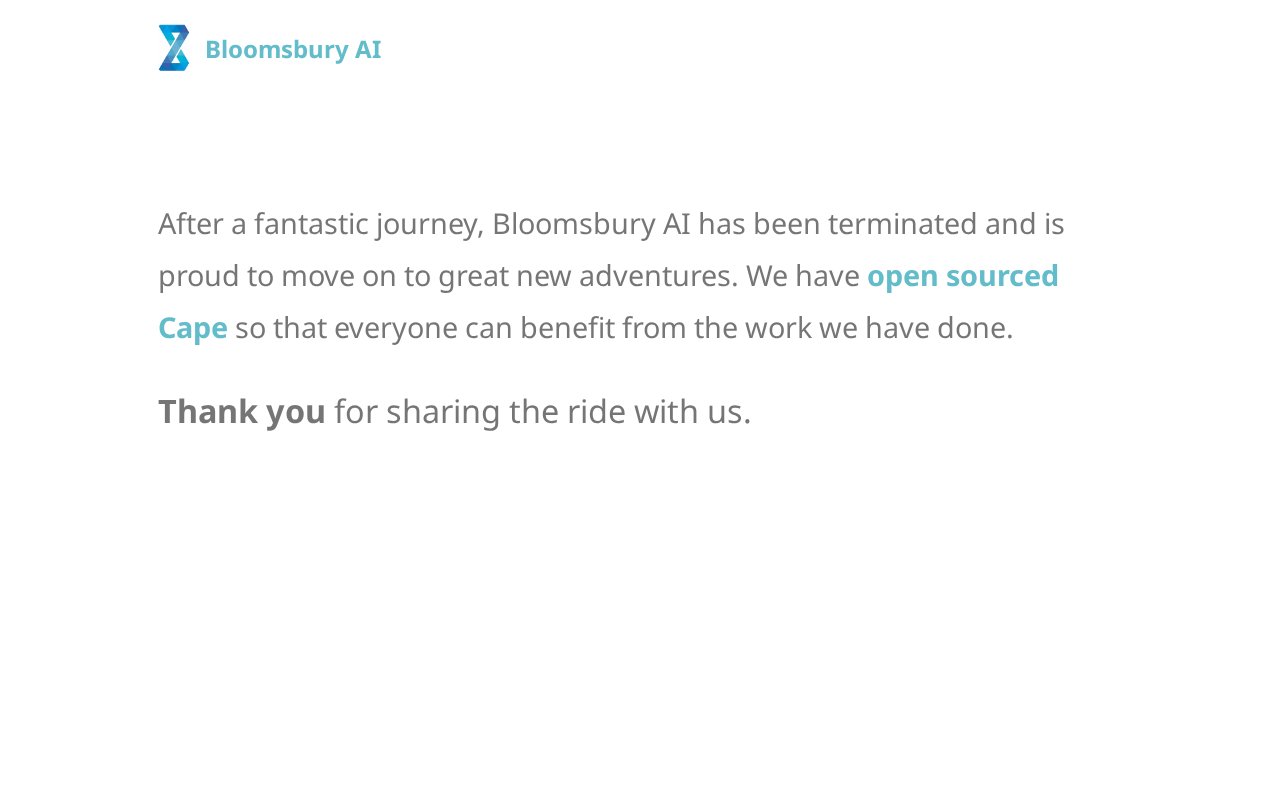The height and width of the screenshot is (800, 1280).
Task: Click the bold 'Thank you' text
Action: (x=242, y=411)
